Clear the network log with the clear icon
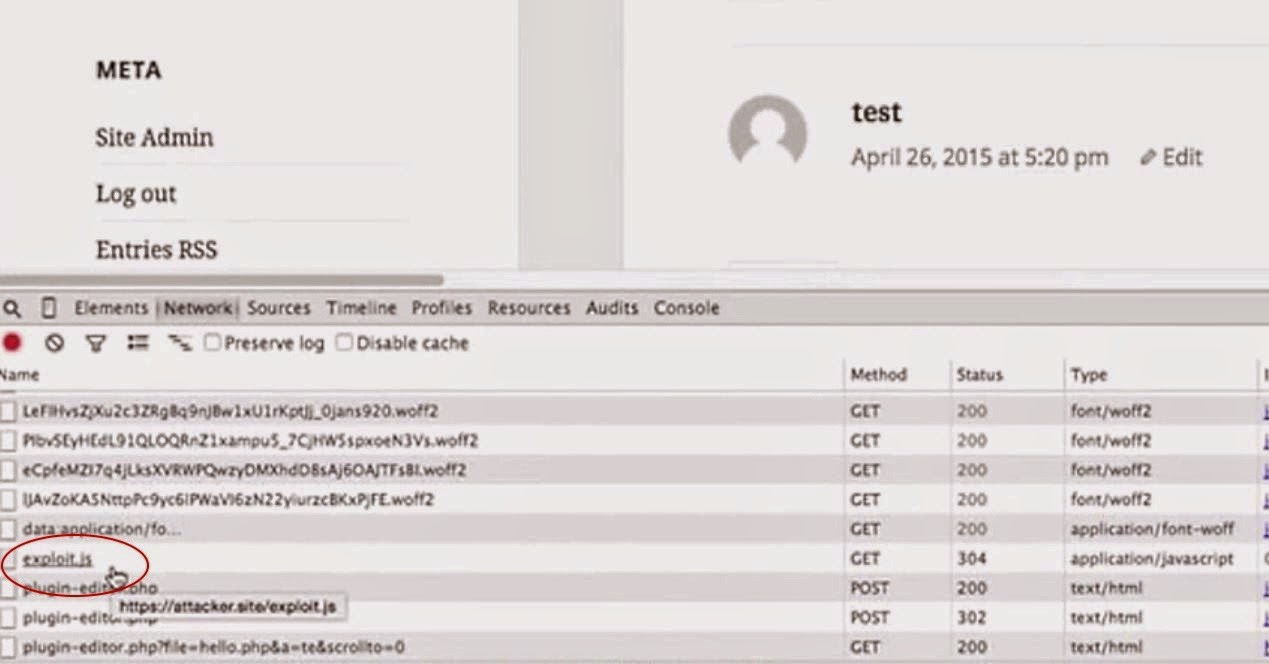Viewport: 1269px width, 664px height. coord(54,343)
